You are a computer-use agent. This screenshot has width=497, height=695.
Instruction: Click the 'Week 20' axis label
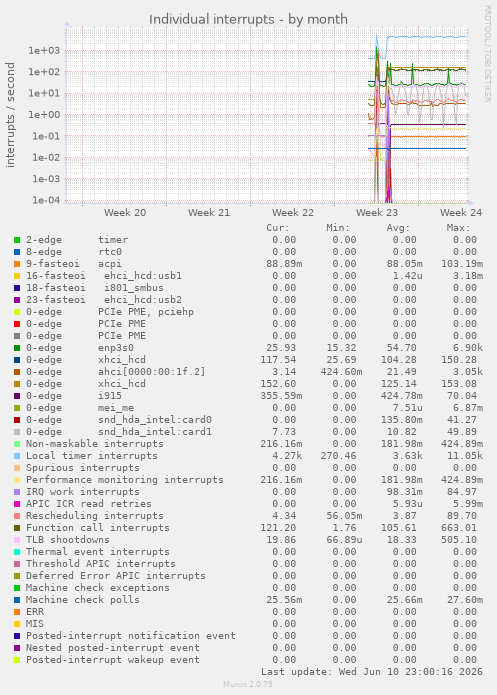click(125, 213)
